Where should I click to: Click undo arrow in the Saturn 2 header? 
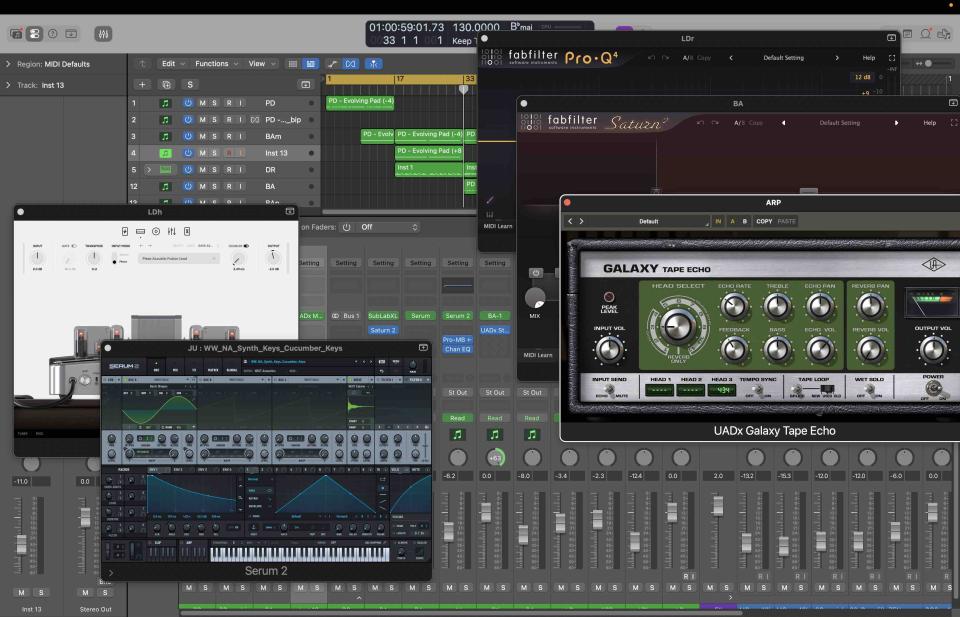(700, 123)
